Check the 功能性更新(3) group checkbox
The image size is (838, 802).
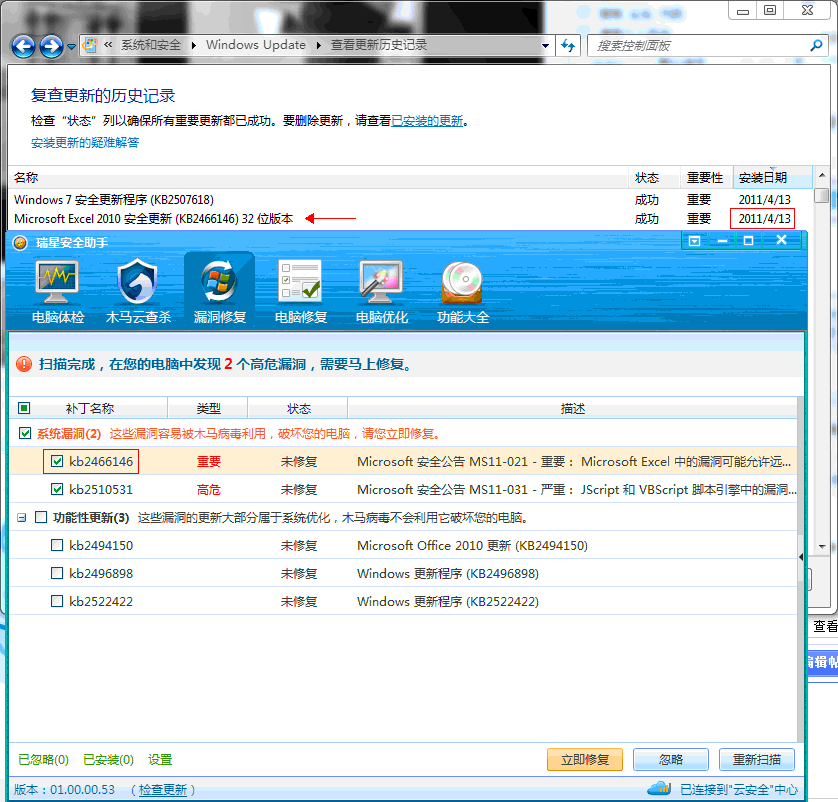point(41,517)
